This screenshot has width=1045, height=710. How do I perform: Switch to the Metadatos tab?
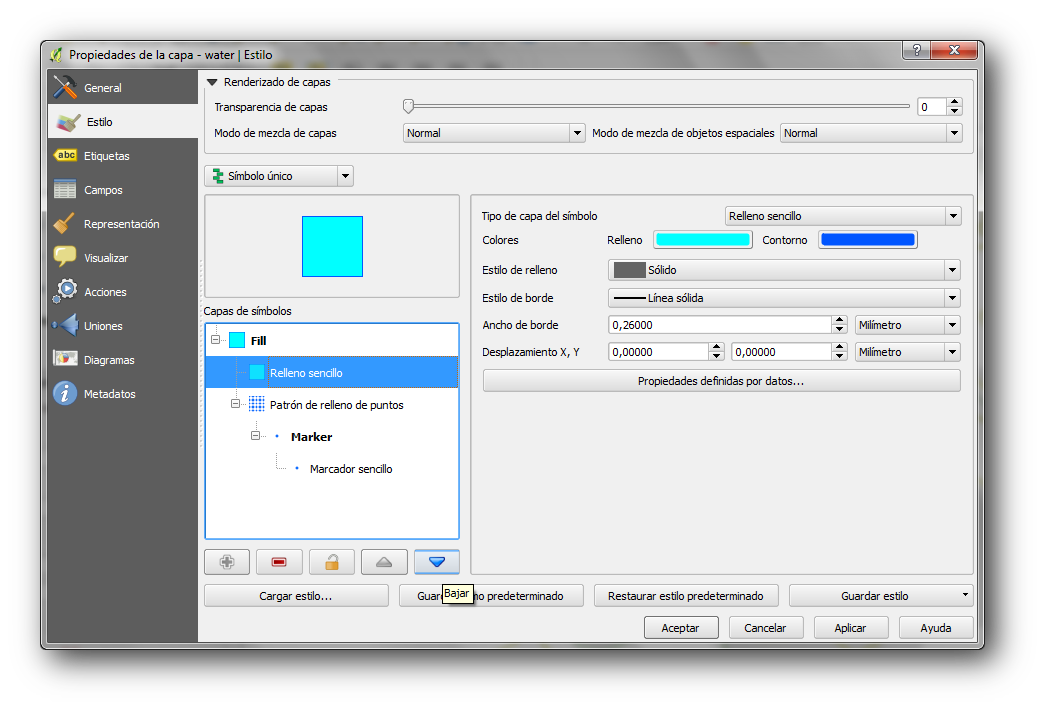click(123, 393)
